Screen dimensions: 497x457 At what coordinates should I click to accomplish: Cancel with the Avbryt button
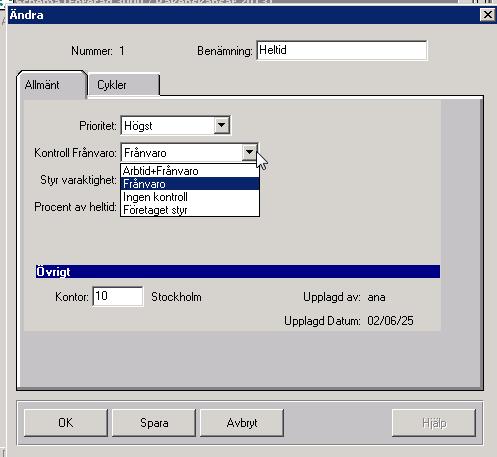point(242,423)
